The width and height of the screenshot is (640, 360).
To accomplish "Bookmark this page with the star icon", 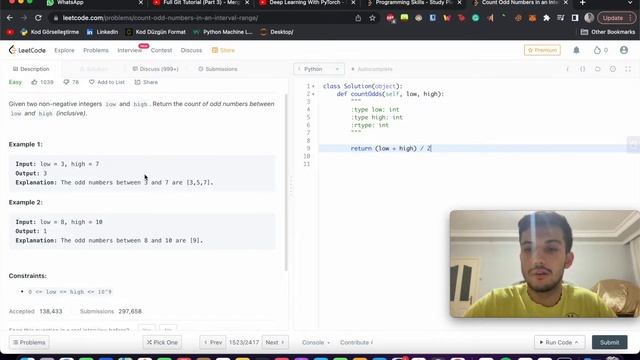I will coord(372,18).
